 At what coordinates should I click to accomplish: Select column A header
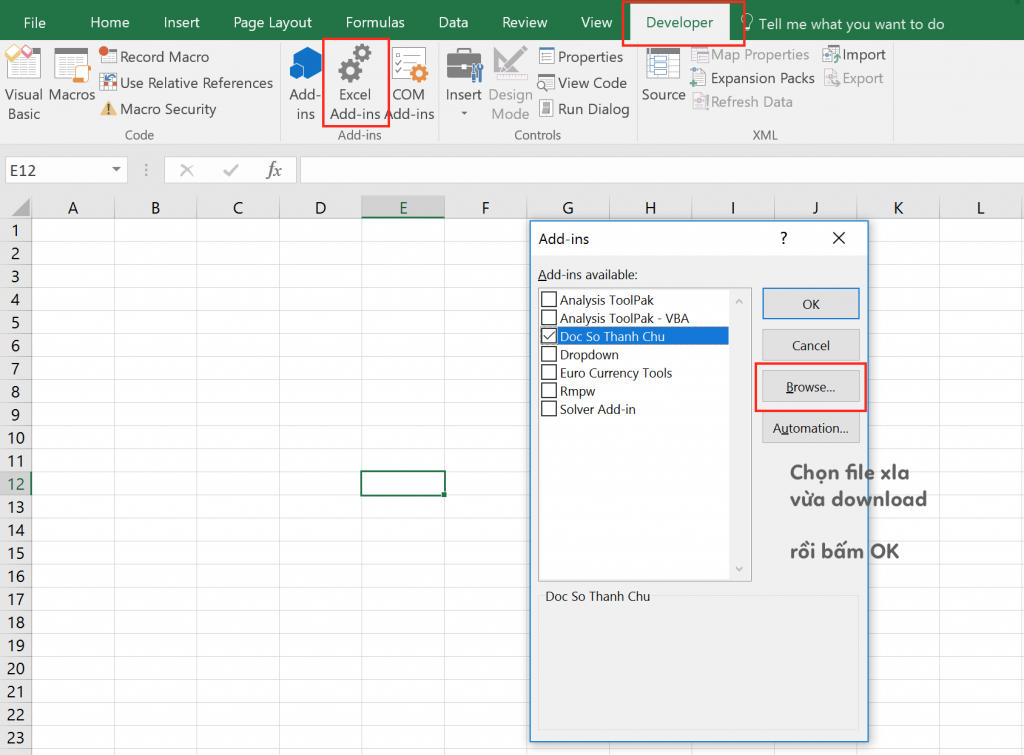pos(73,208)
